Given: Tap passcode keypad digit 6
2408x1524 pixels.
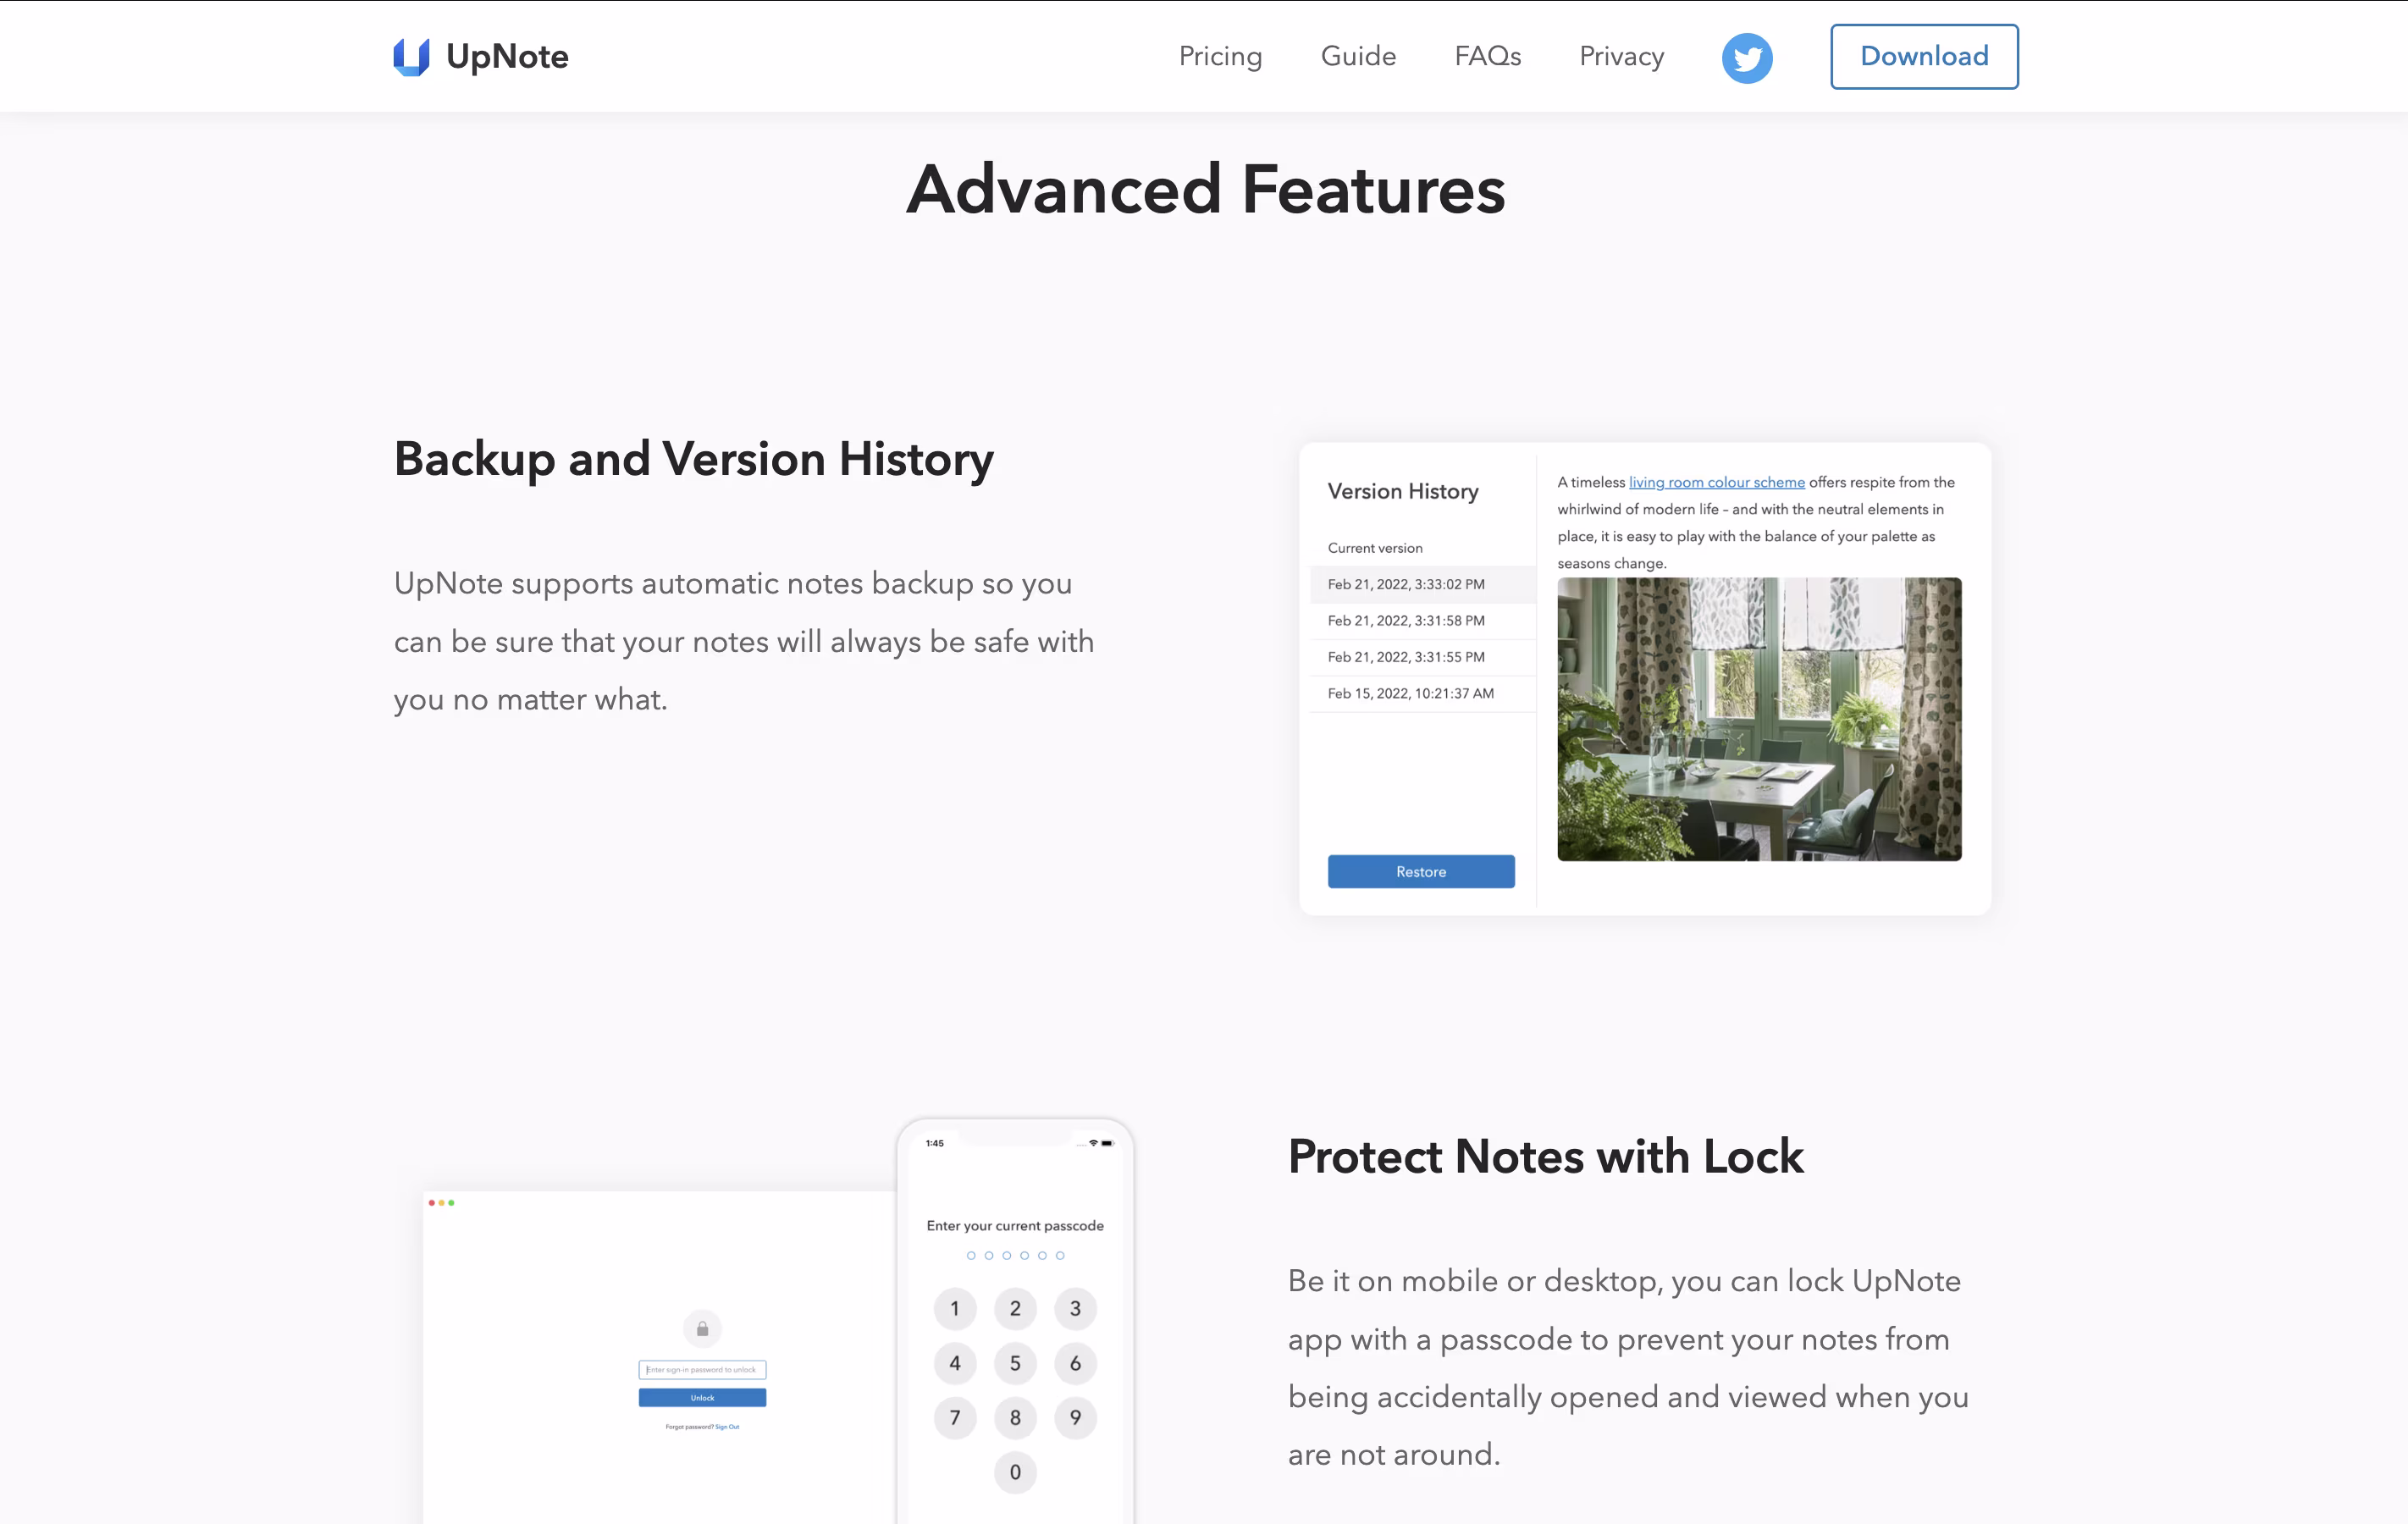Looking at the screenshot, I should [x=1075, y=1363].
